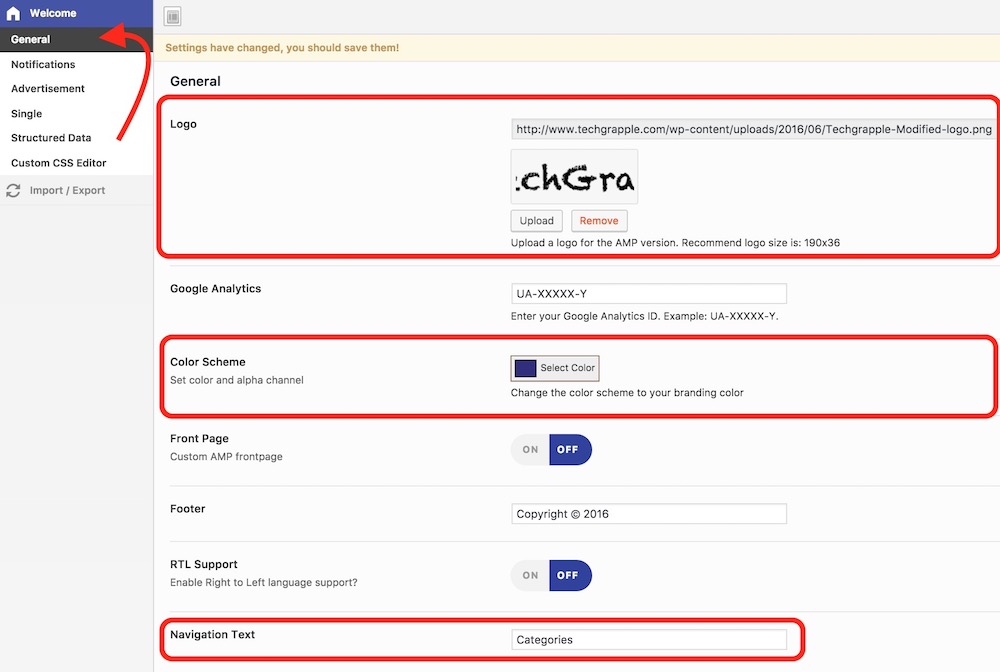
Task: Click the Welcome header tab
Action: 53,14
